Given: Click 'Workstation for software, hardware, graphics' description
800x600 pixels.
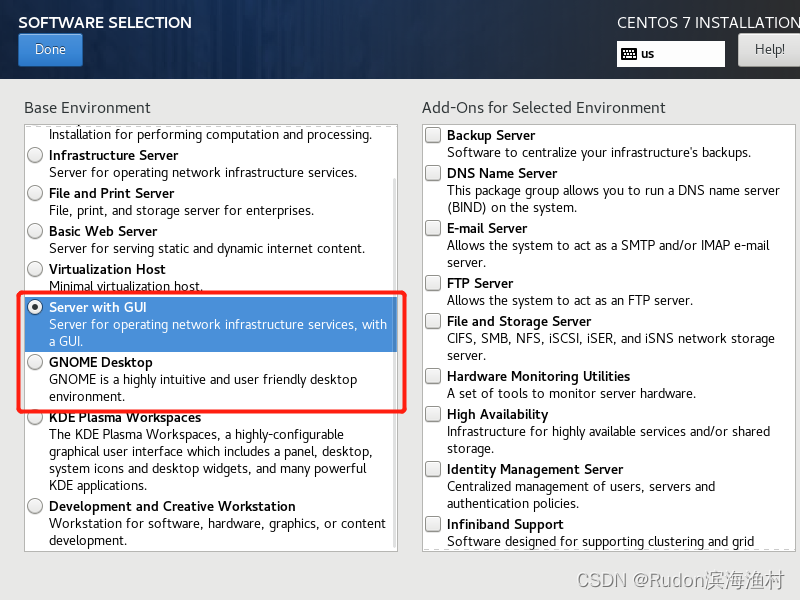Looking at the screenshot, I should [x=217, y=532].
